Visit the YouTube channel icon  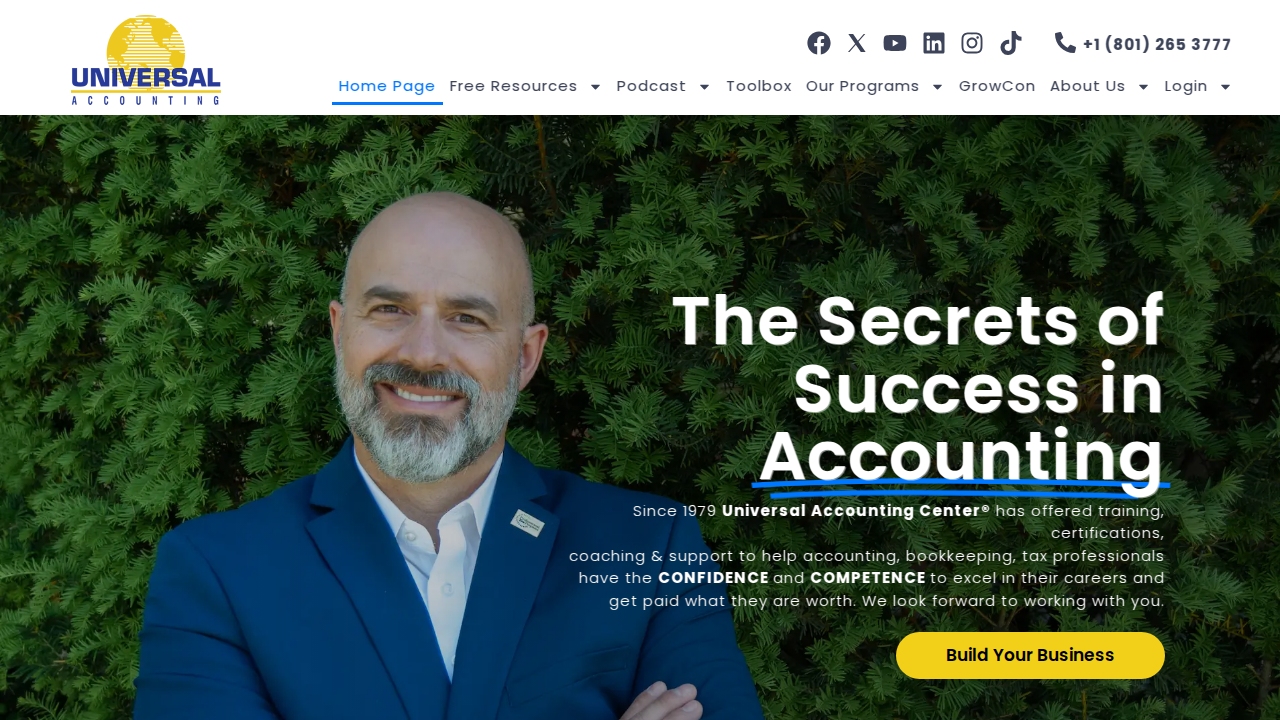click(x=895, y=43)
